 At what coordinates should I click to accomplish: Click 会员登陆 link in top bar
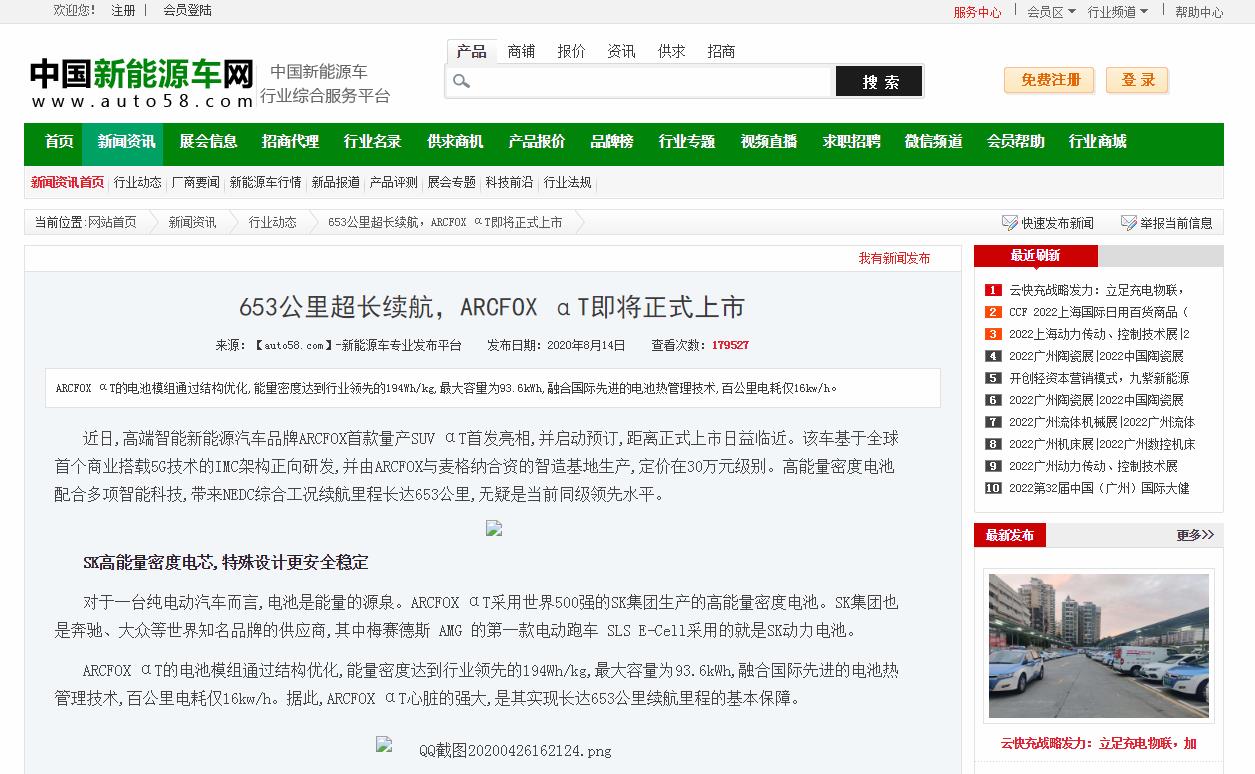pyautogui.click(x=187, y=10)
